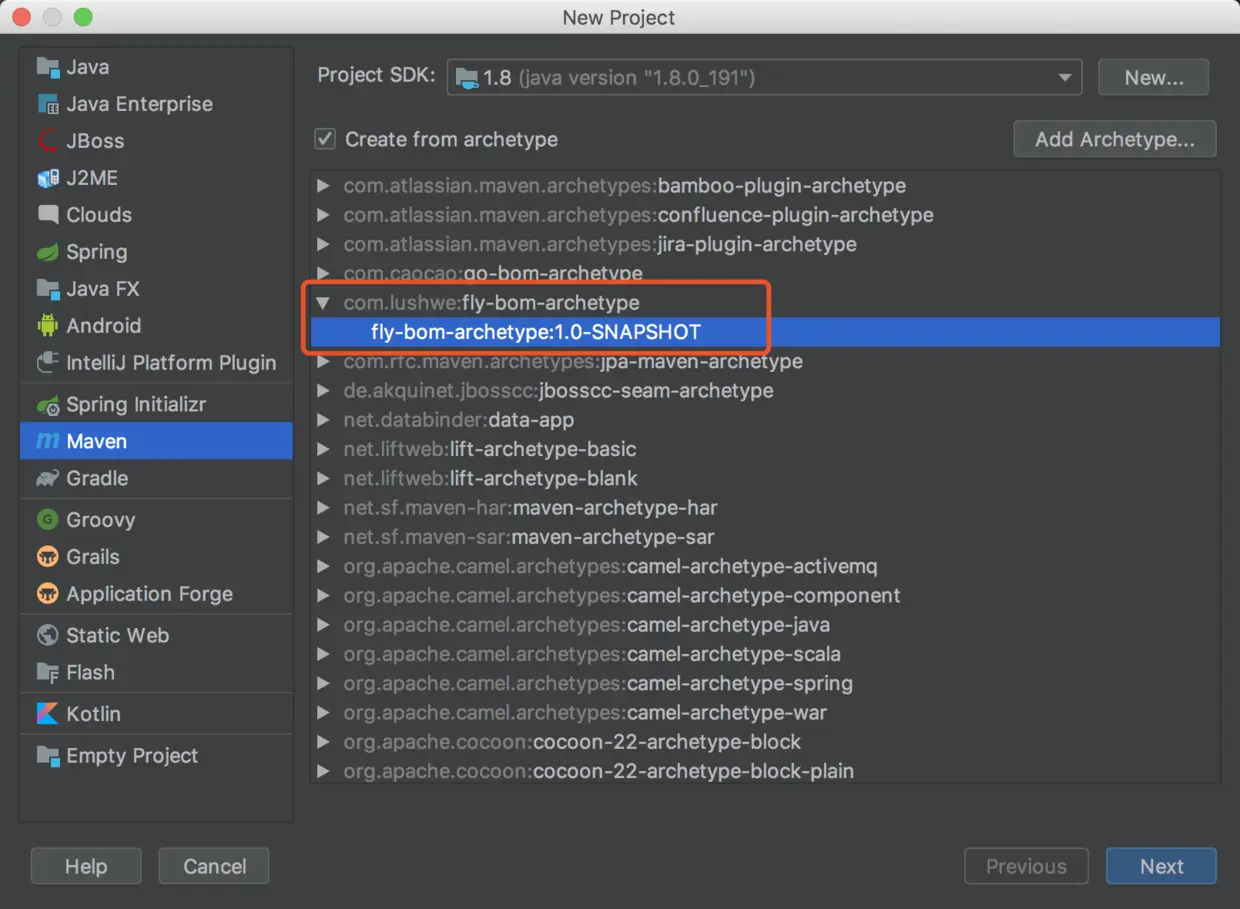
Task: Select Empty Project label
Action: pos(133,756)
